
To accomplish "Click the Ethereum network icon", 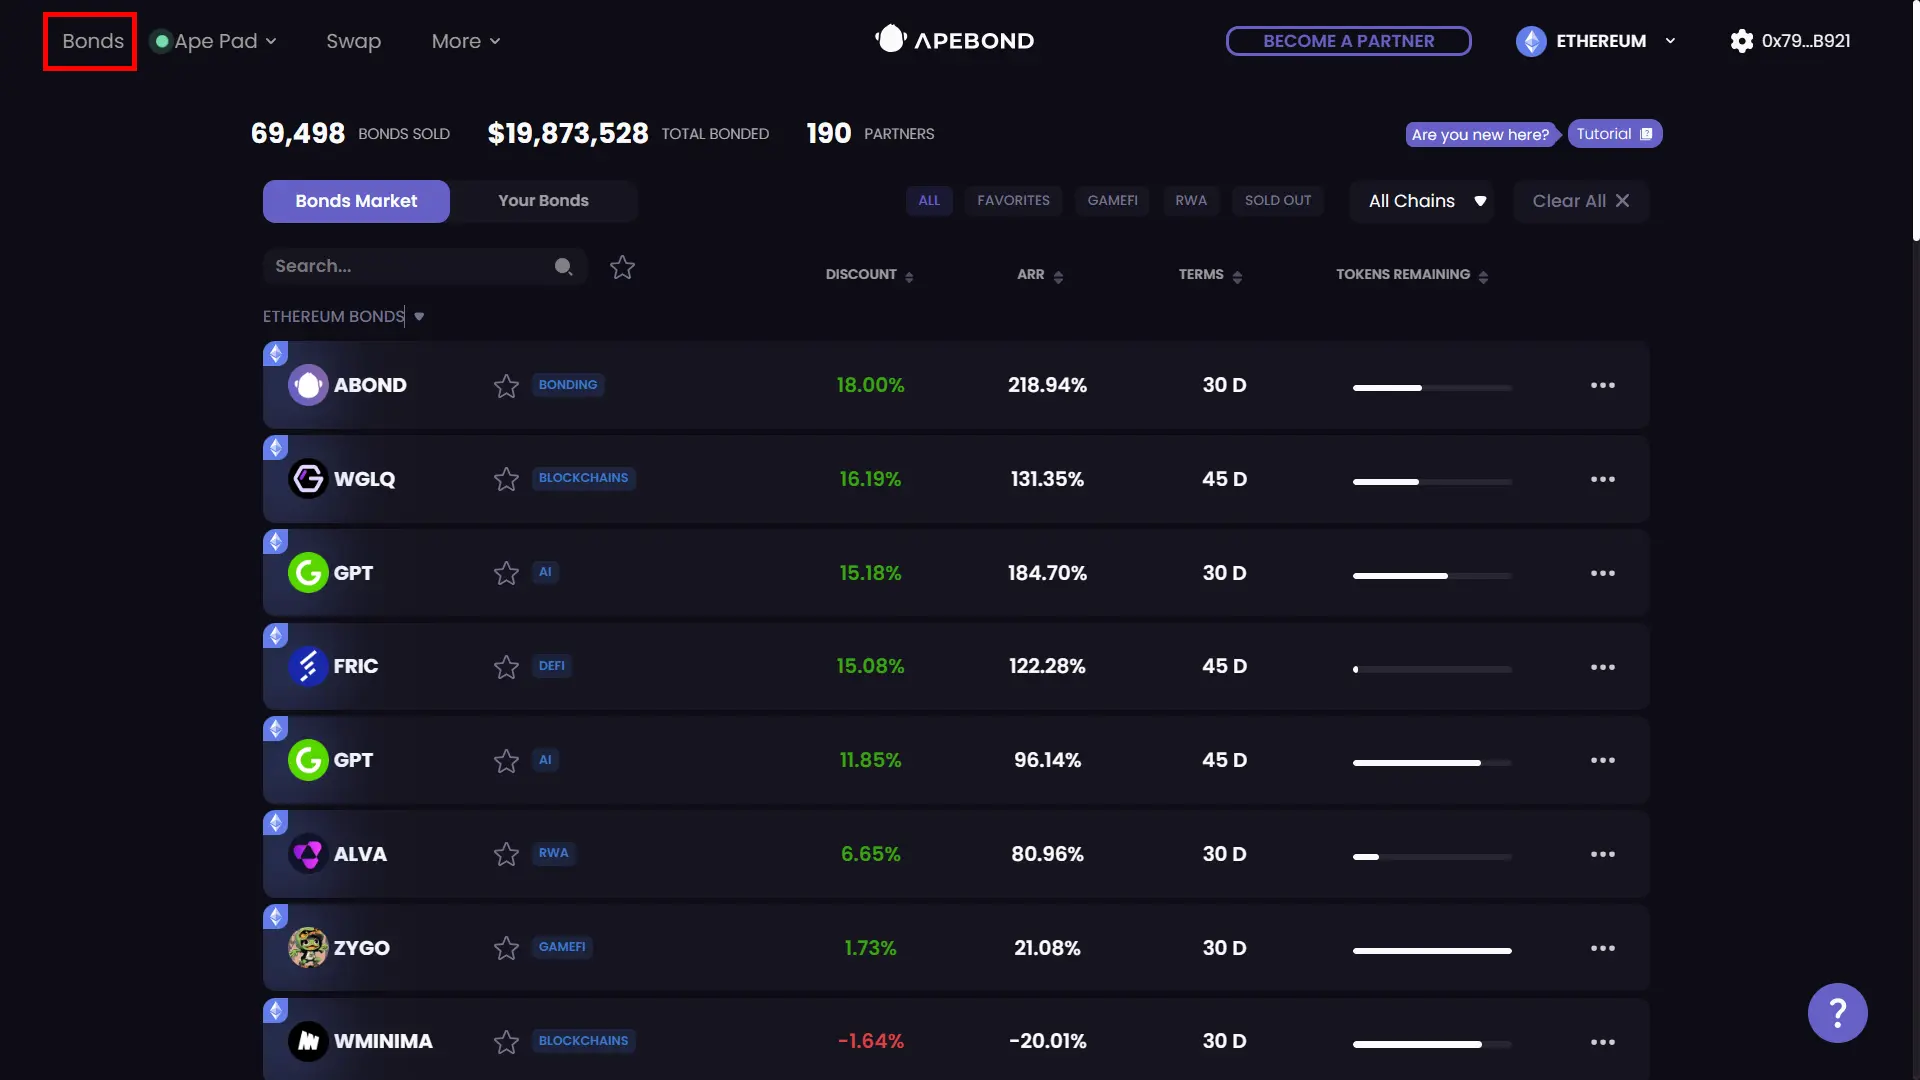I will pos(1531,41).
